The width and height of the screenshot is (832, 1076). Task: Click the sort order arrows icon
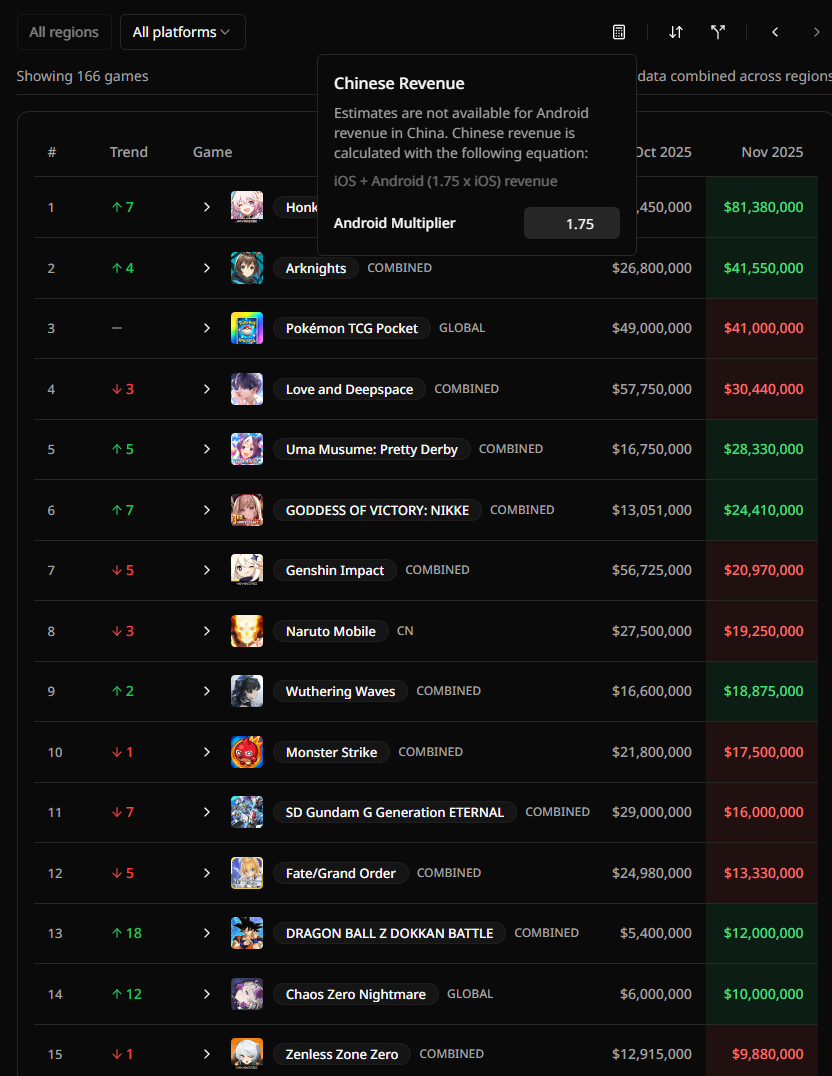675,32
